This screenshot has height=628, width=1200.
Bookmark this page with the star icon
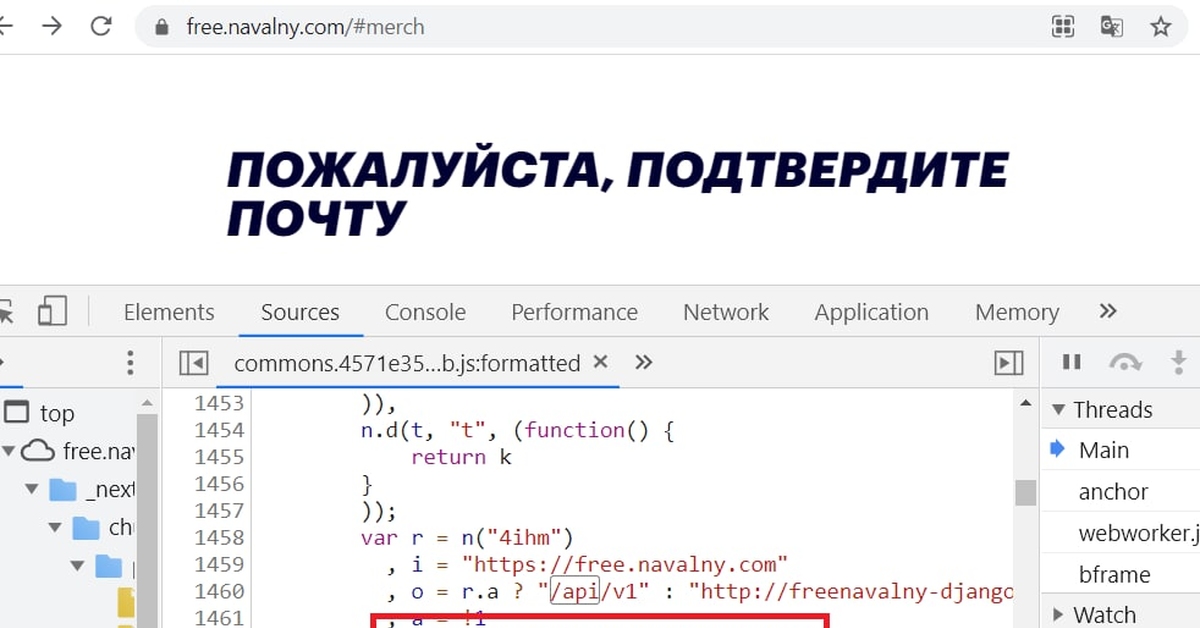pos(1160,27)
